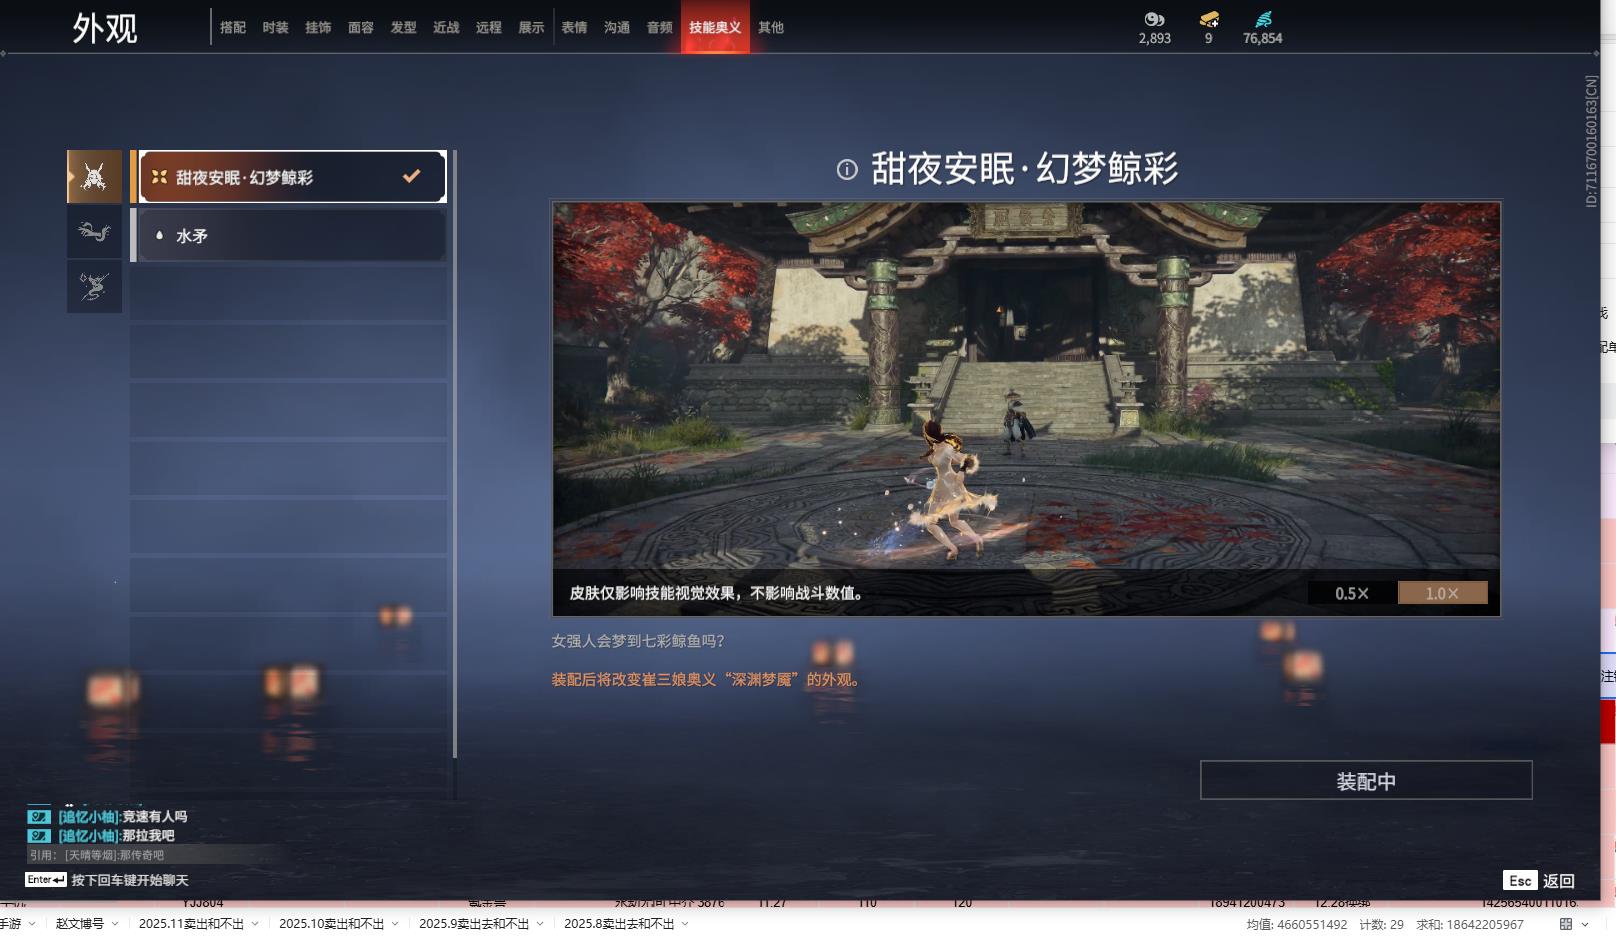Click the 装配中 equip button
This screenshot has height=939, width=1616.
click(1366, 780)
